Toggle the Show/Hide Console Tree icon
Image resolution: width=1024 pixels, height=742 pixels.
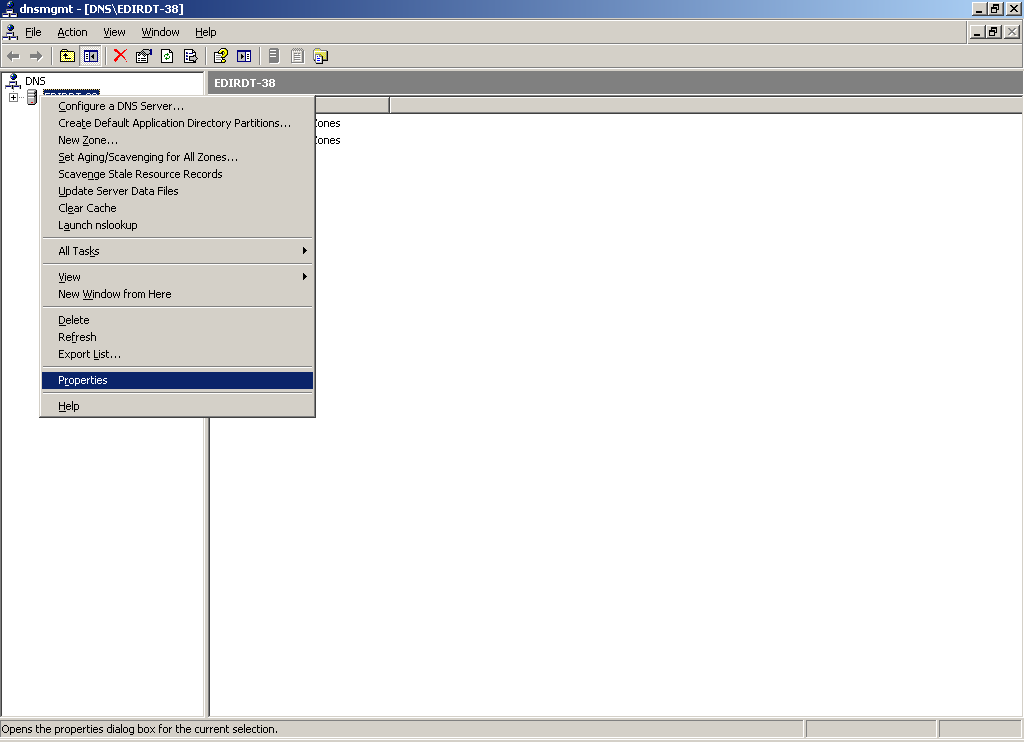[90, 56]
